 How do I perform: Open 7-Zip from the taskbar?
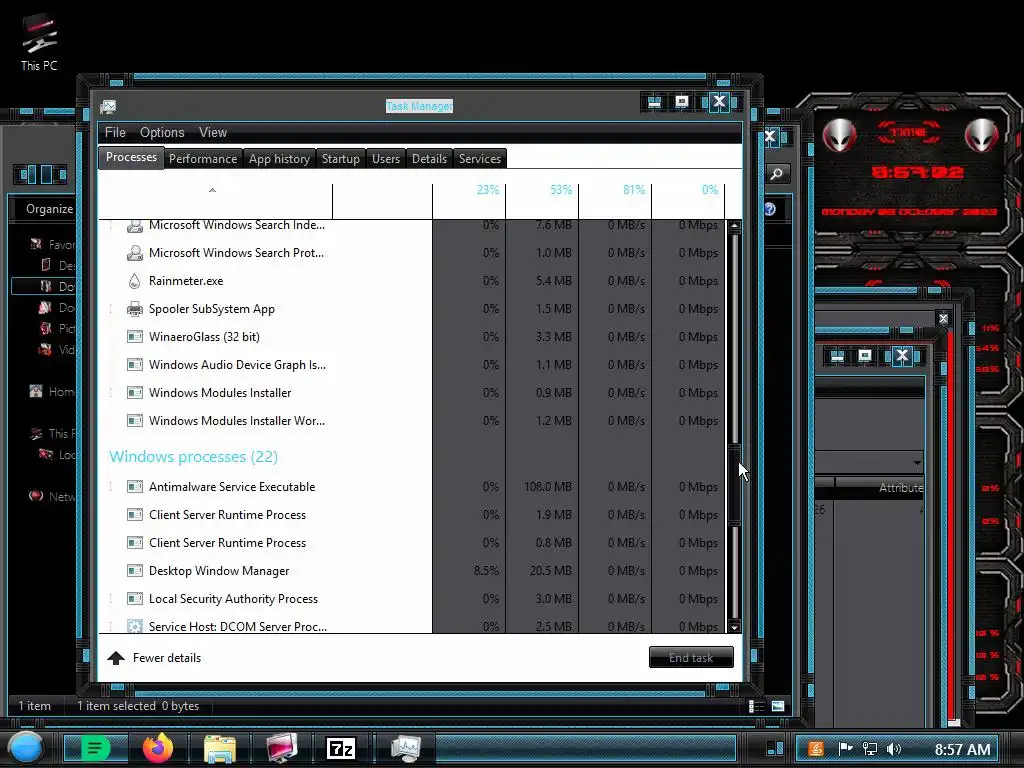tap(342, 748)
